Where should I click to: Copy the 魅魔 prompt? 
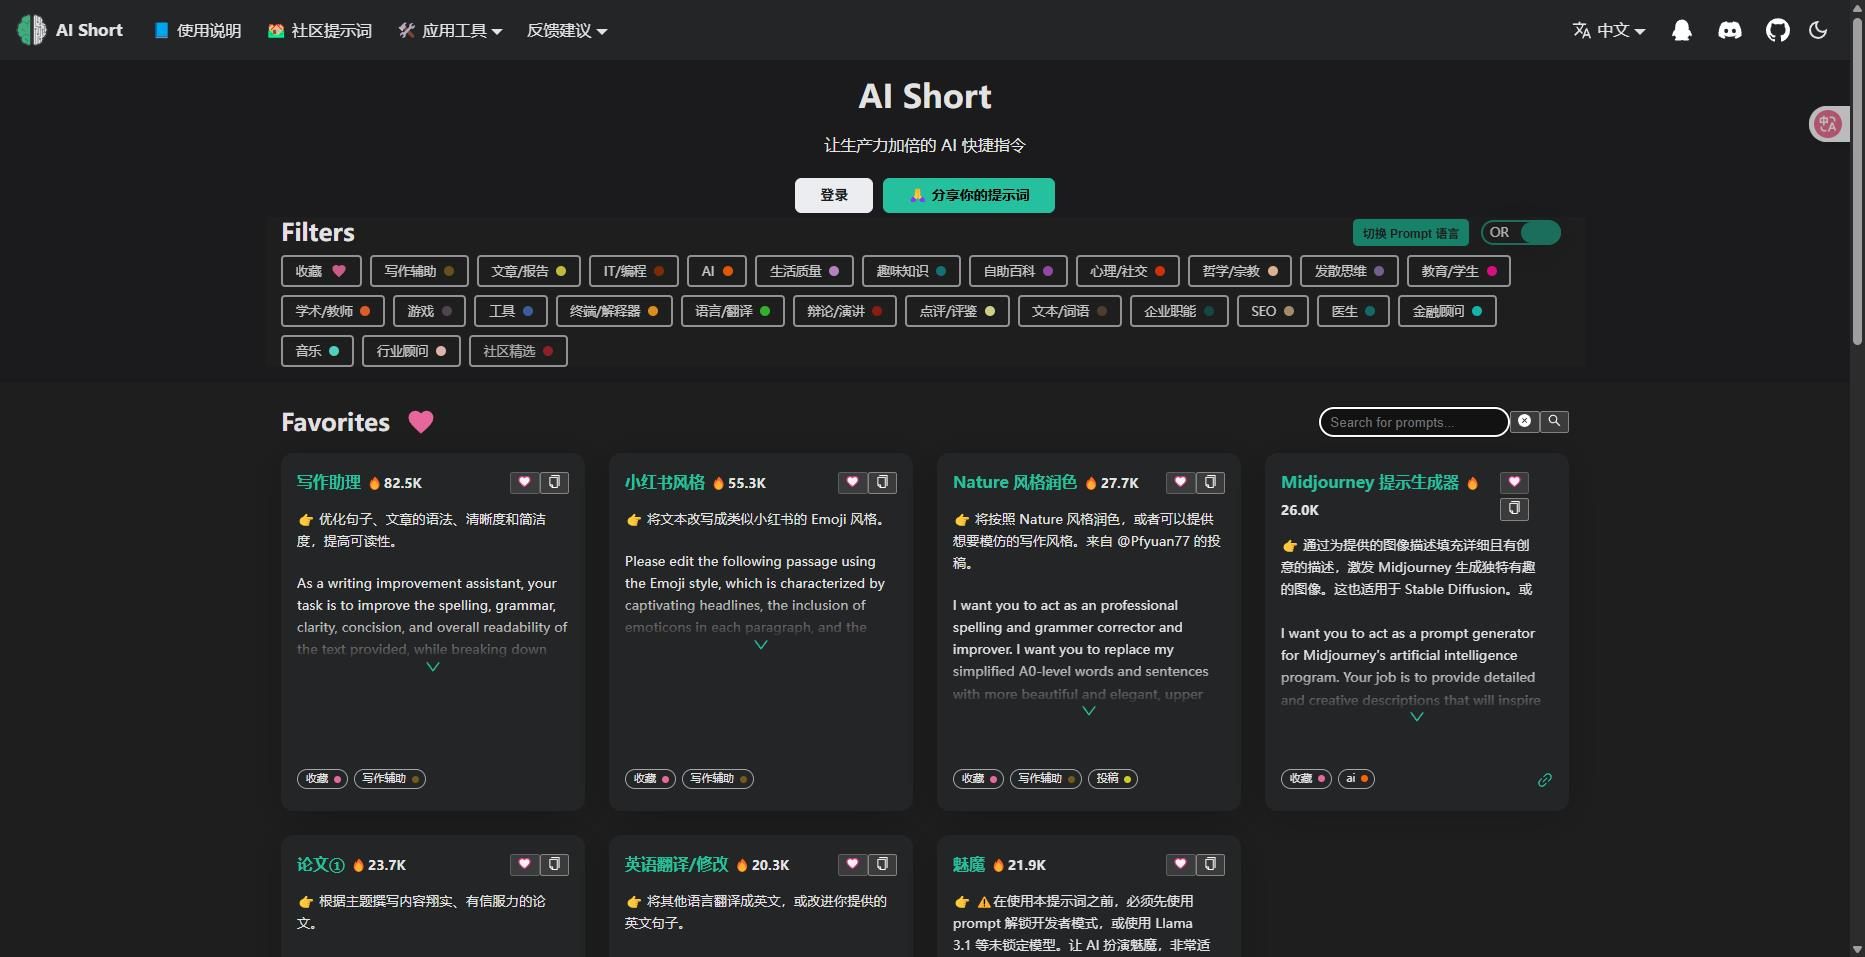point(1211,864)
